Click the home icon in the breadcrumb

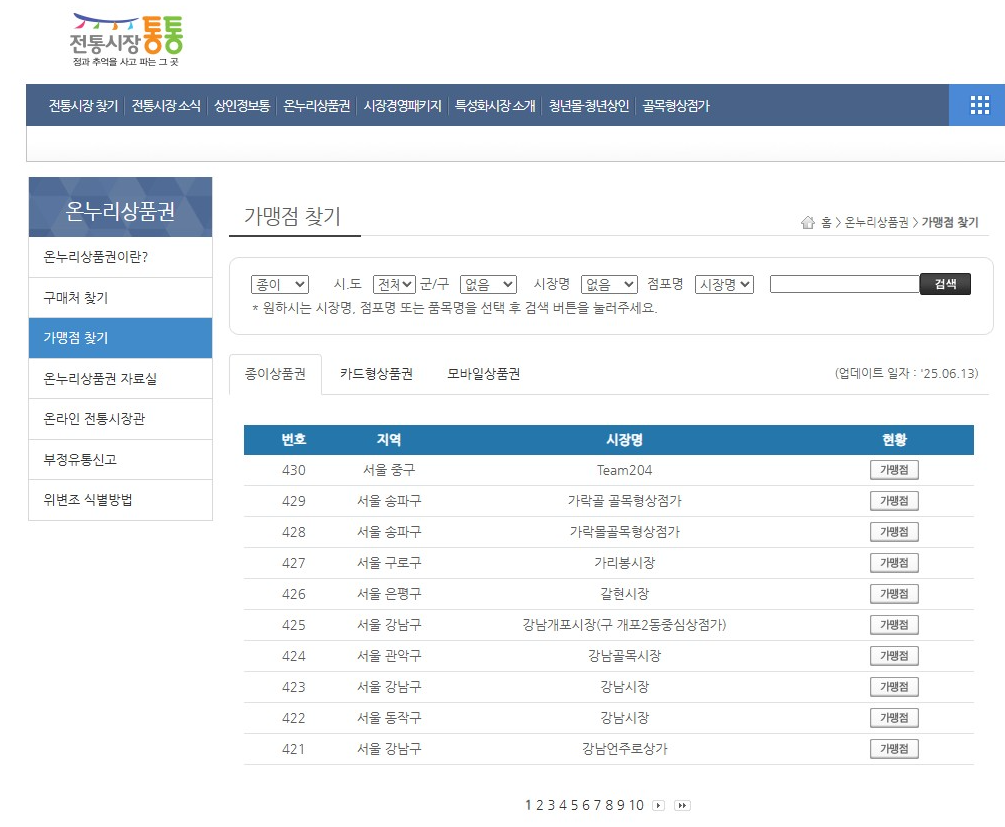click(x=808, y=222)
